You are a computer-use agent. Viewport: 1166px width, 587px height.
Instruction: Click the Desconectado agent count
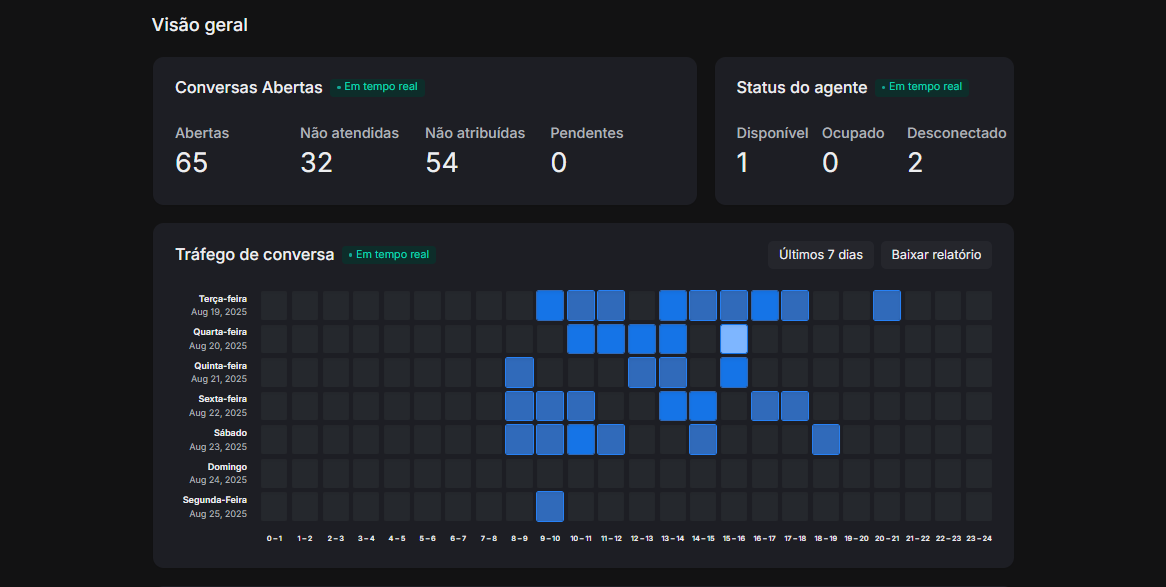click(915, 163)
